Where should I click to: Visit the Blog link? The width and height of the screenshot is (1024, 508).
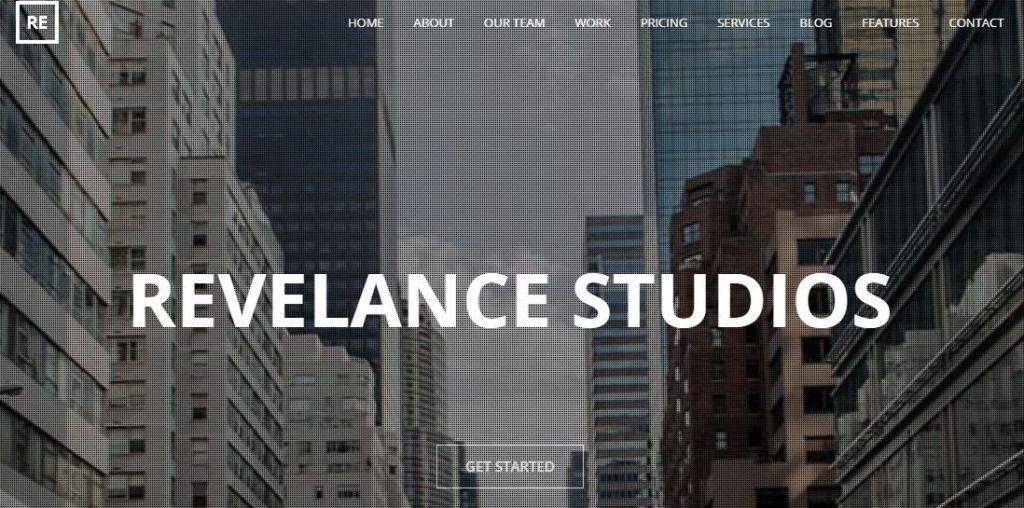816,23
